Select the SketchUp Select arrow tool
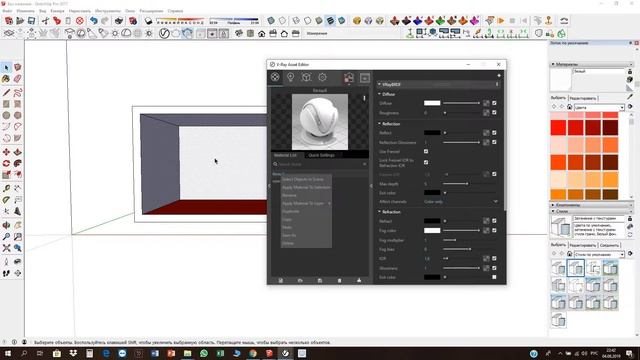This screenshot has height=360, width=640. click(6, 67)
